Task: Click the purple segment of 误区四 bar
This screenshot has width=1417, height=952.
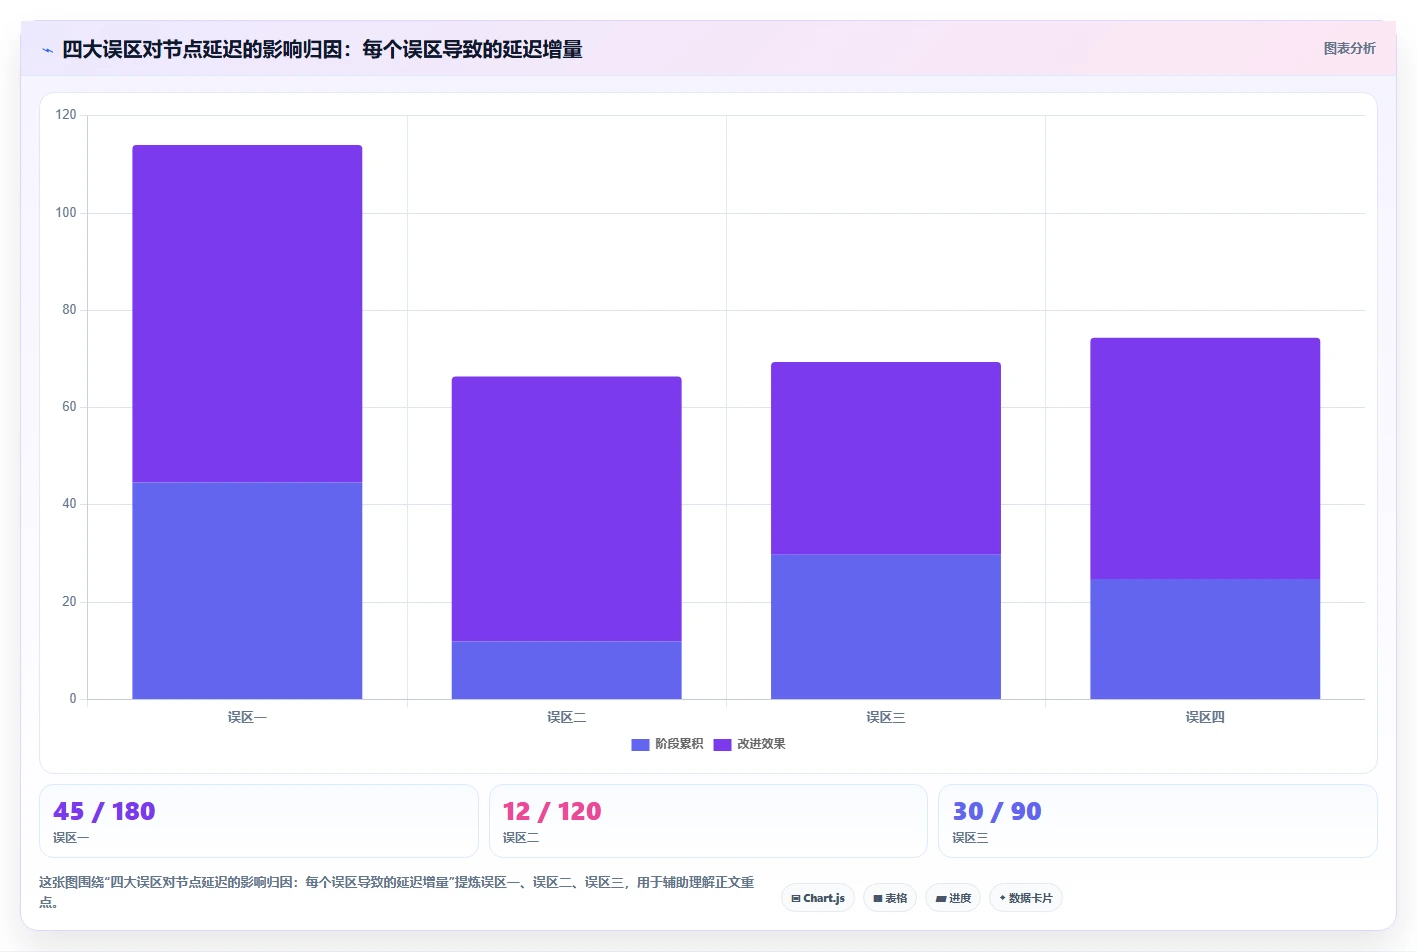Action: point(1205,458)
